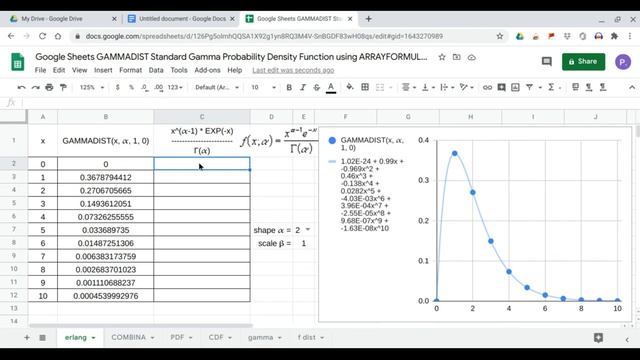Open the text color picker
This screenshot has height=360, width=640.
[331, 87]
